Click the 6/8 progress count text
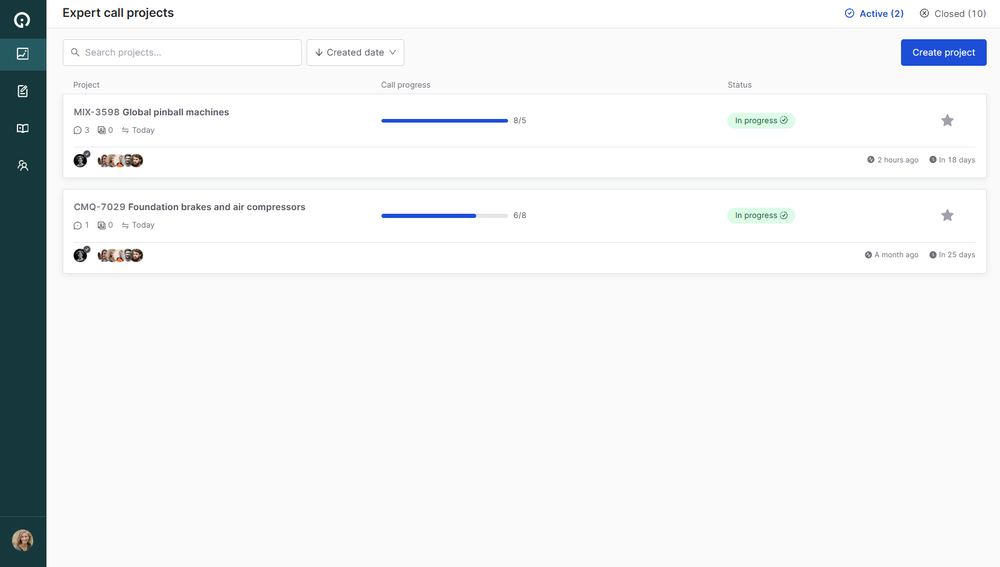This screenshot has height=567, width=1000. coord(520,216)
